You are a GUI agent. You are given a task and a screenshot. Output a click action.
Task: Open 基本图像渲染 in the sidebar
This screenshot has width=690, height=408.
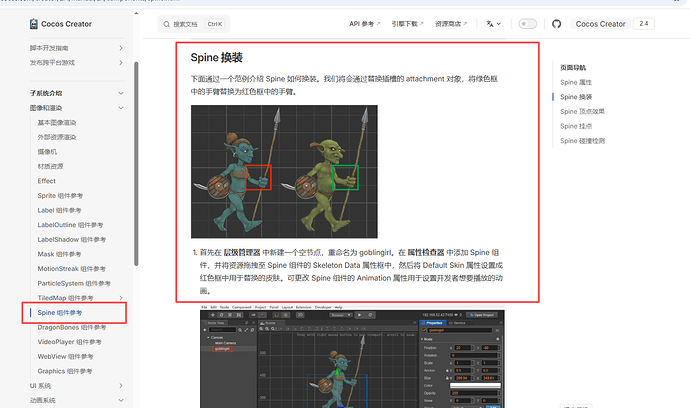(x=57, y=122)
